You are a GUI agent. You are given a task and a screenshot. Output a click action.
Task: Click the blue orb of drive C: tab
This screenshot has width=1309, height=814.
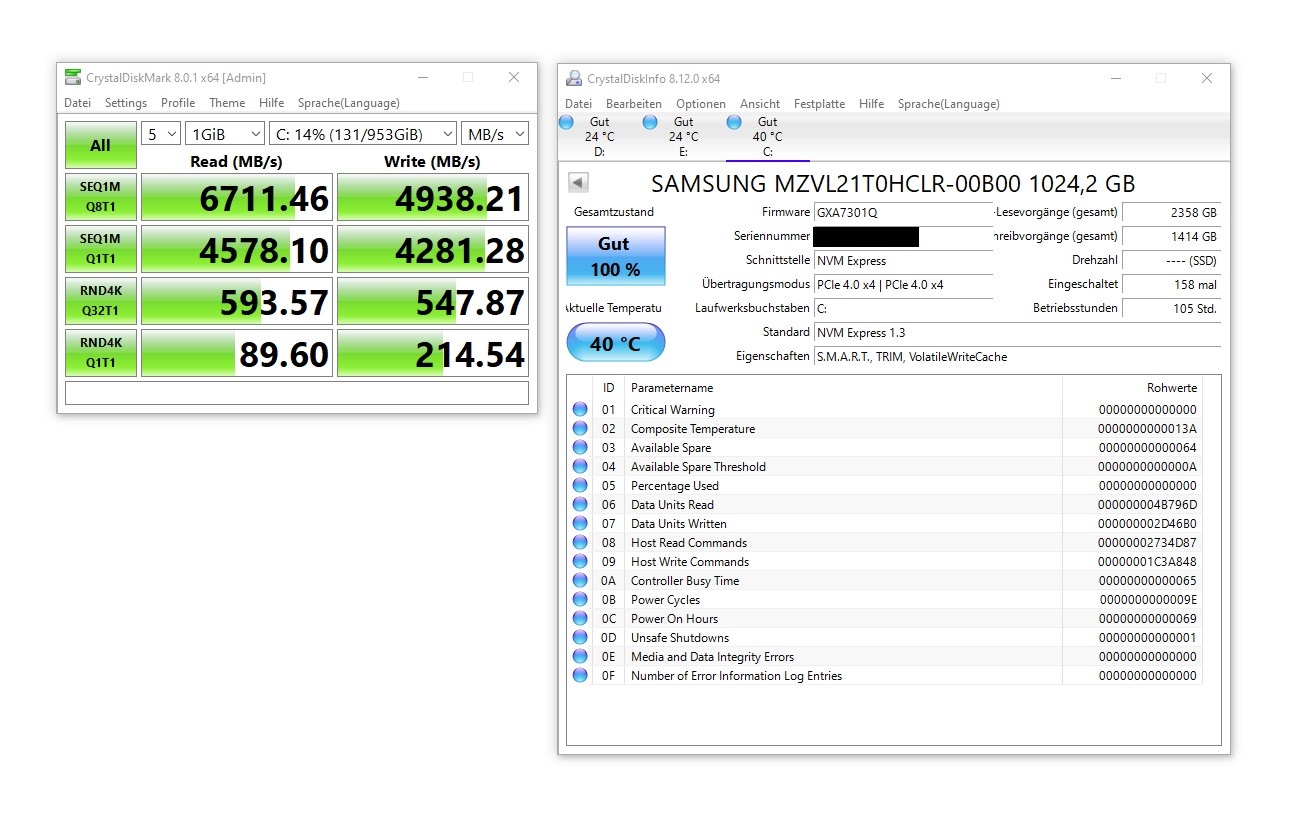point(735,122)
